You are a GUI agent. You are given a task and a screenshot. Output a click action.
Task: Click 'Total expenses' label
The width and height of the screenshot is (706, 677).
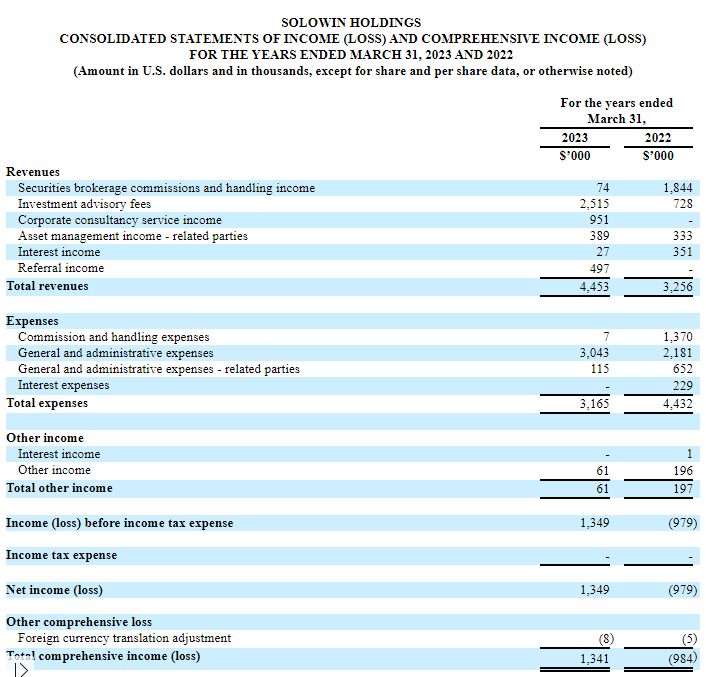point(47,403)
